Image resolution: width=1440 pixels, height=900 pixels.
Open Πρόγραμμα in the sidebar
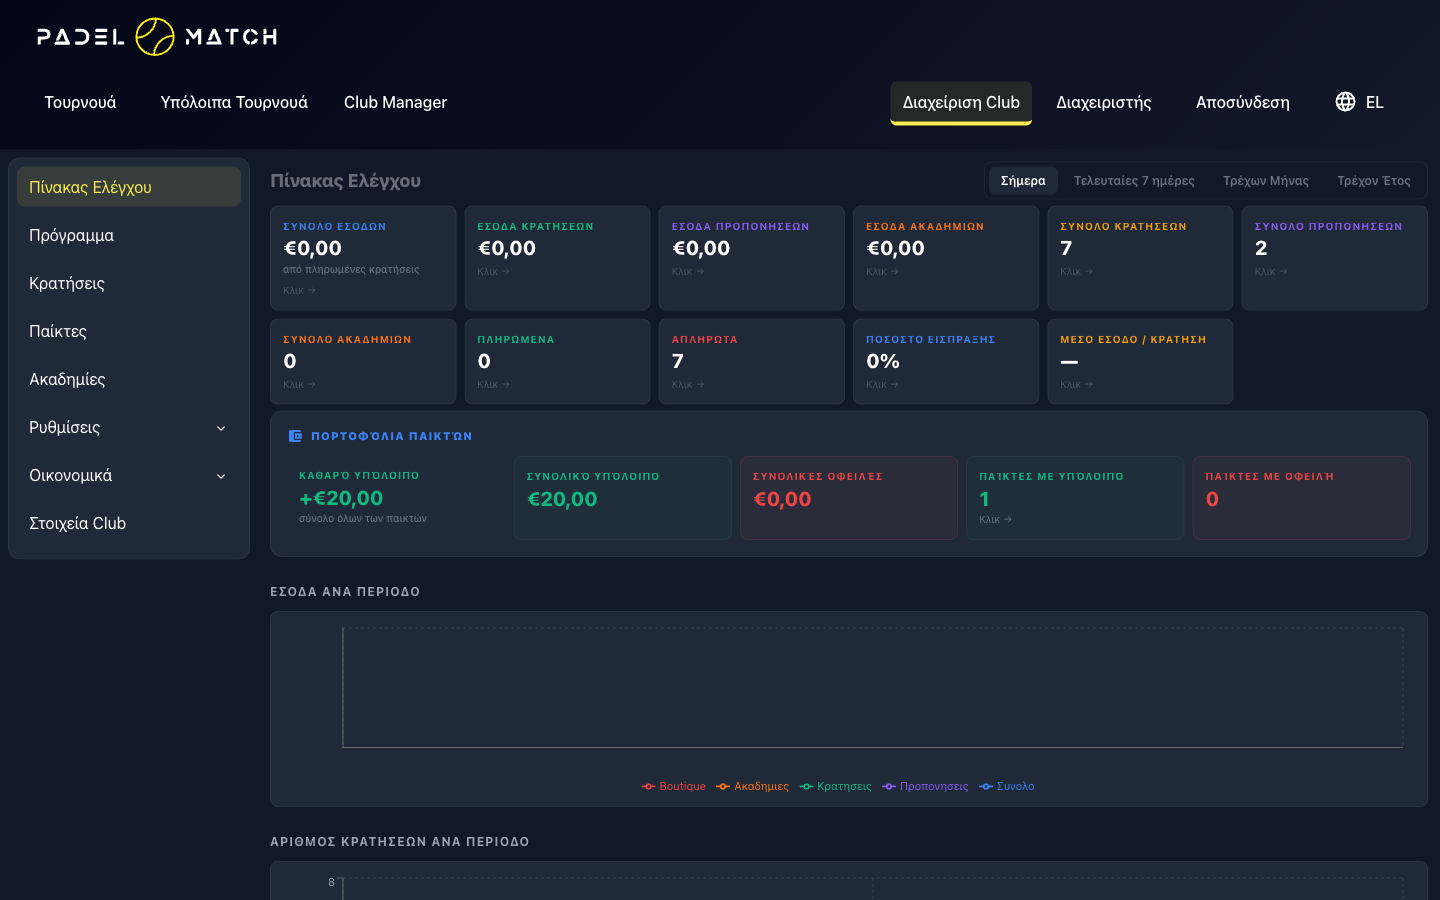click(129, 235)
